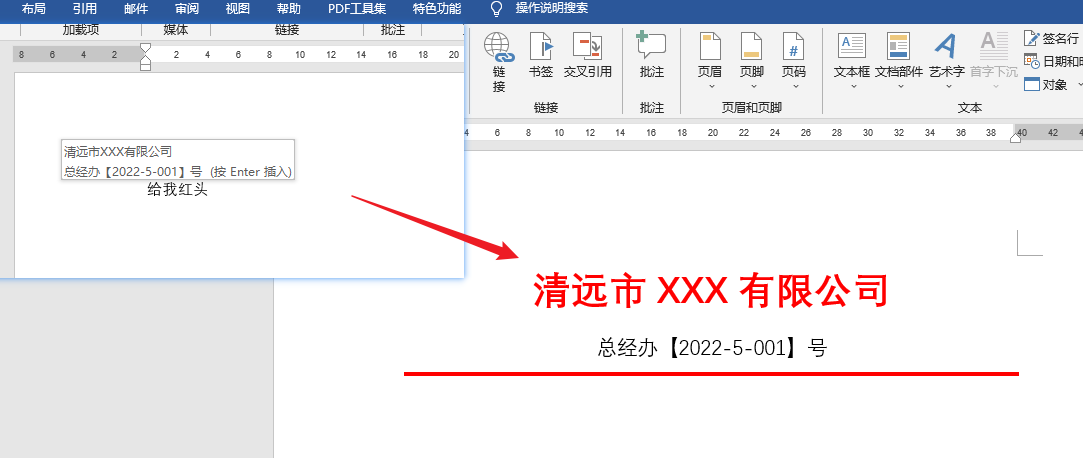
Task: Click the red heading 清远市 XXX 有限公司
Action: tap(710, 290)
